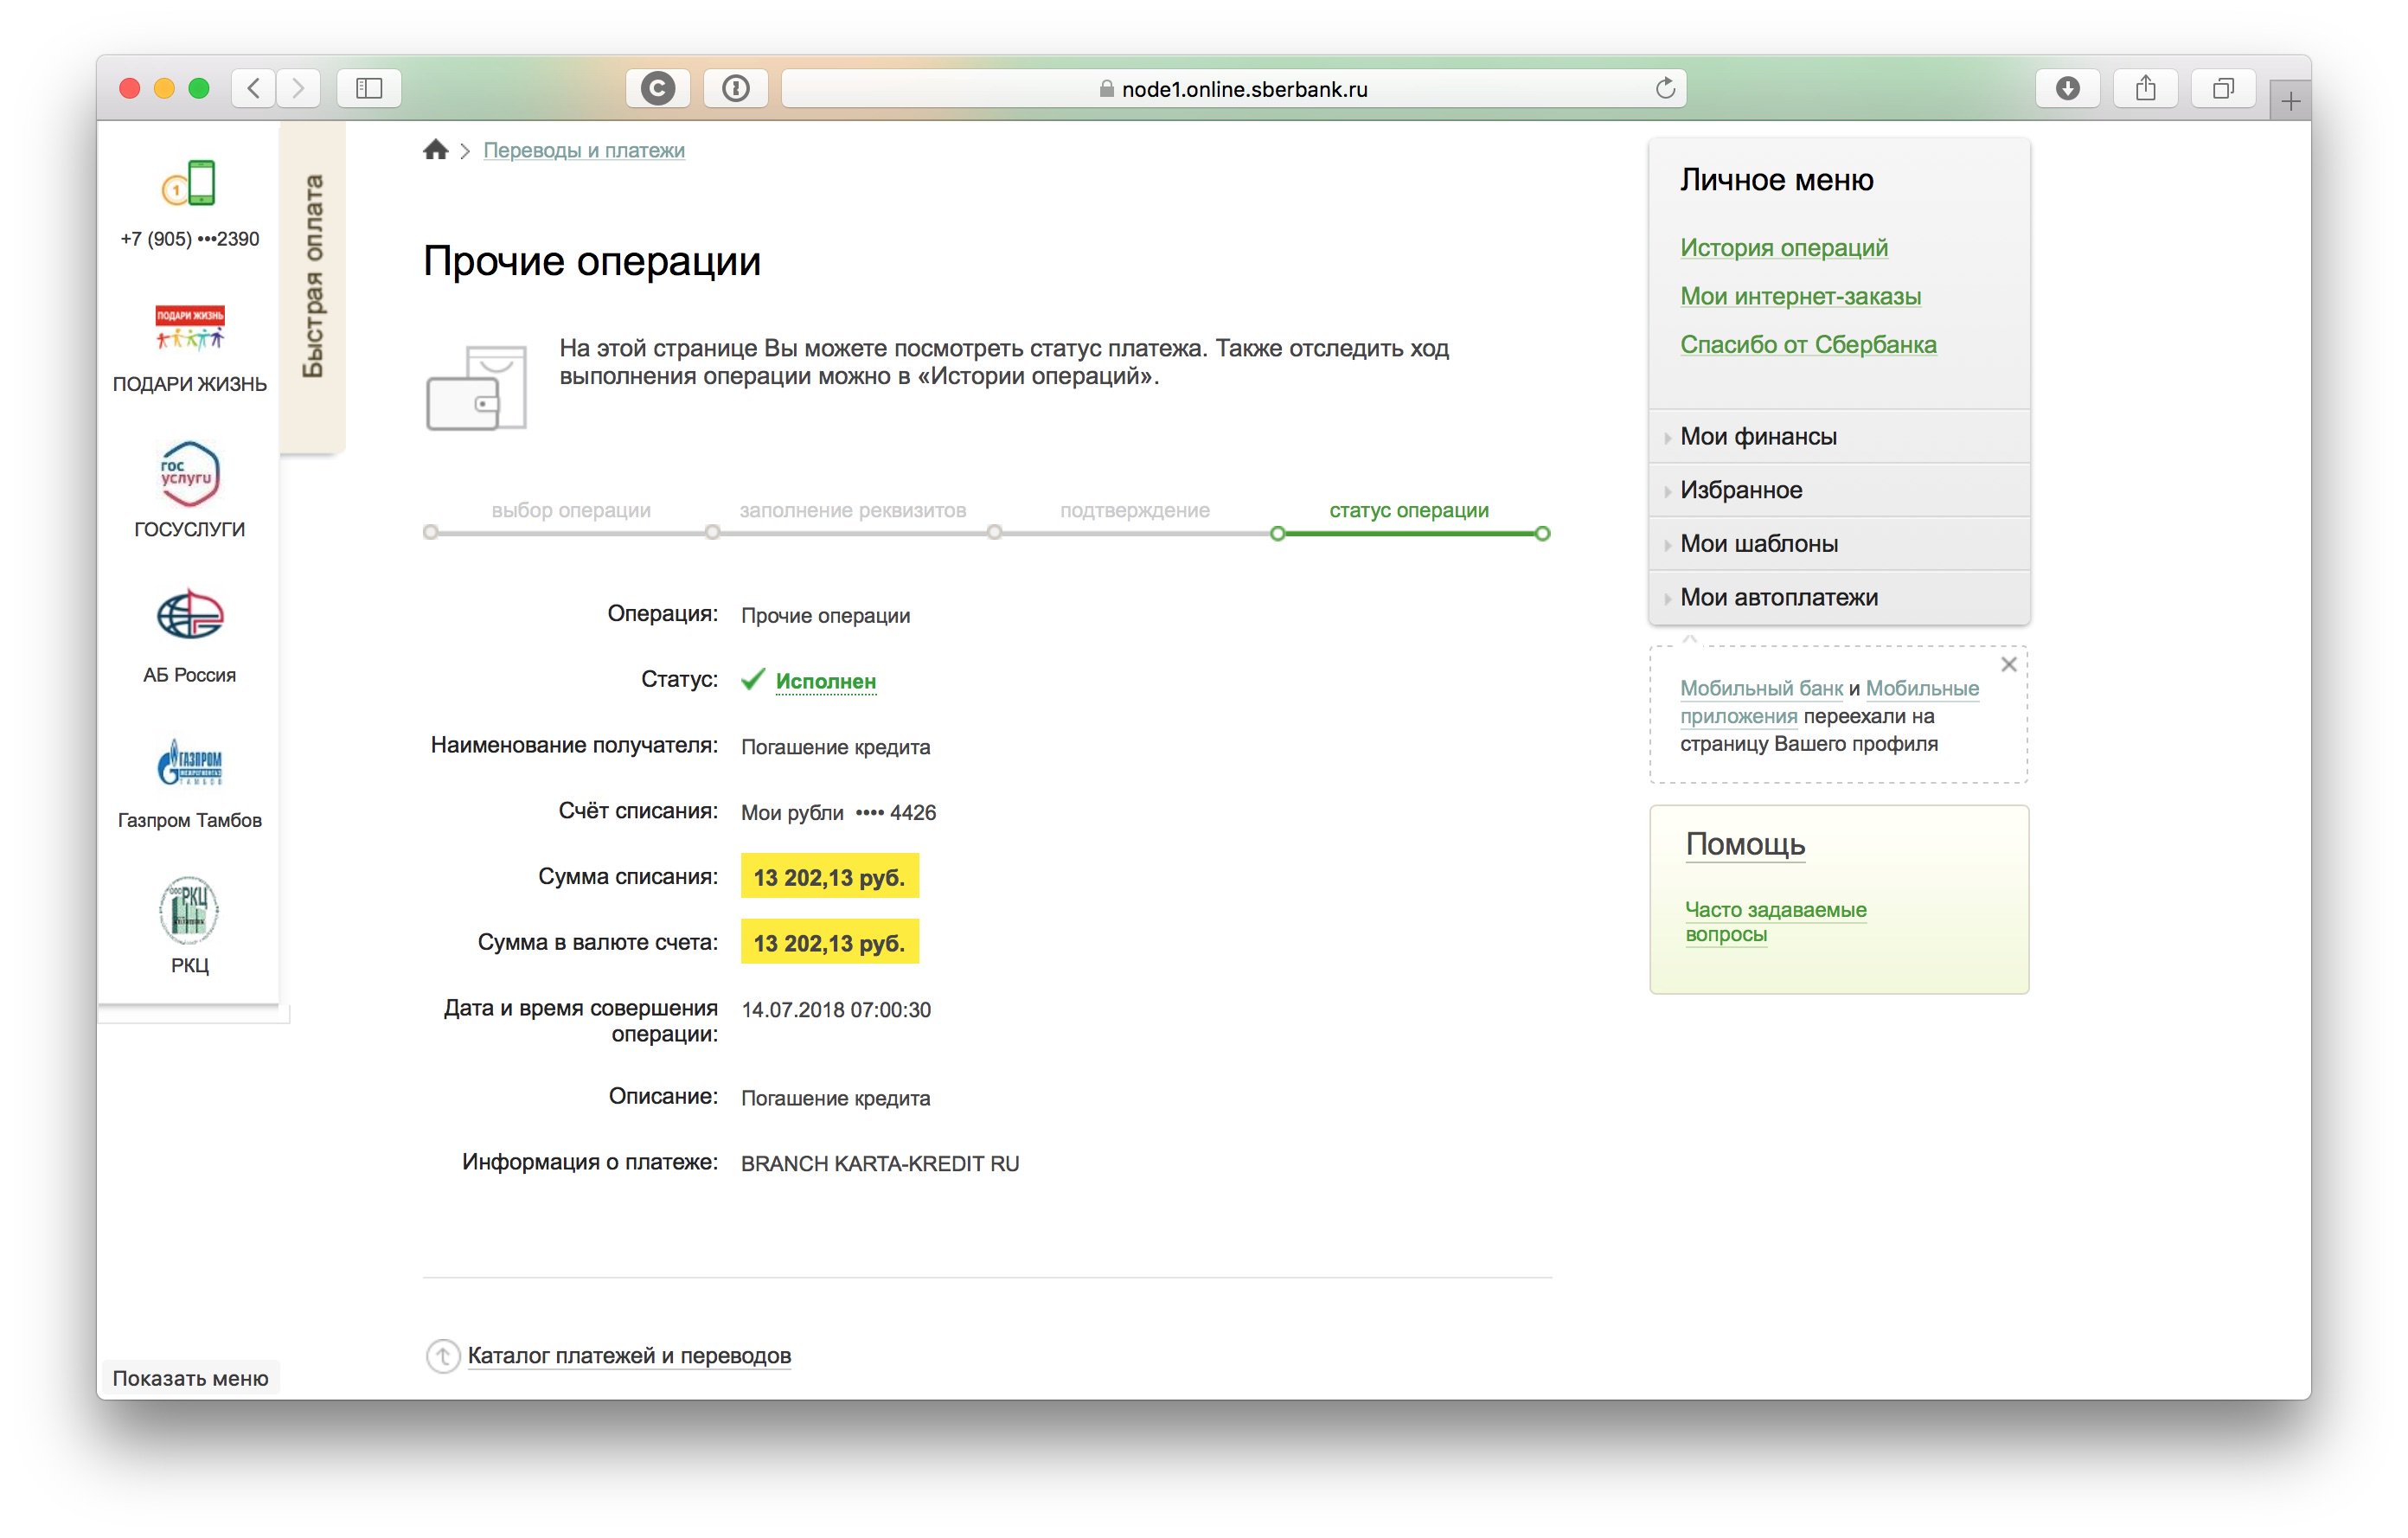The width and height of the screenshot is (2408, 1538).
Task: Expand the Мои шаблоны section
Action: 1838,543
